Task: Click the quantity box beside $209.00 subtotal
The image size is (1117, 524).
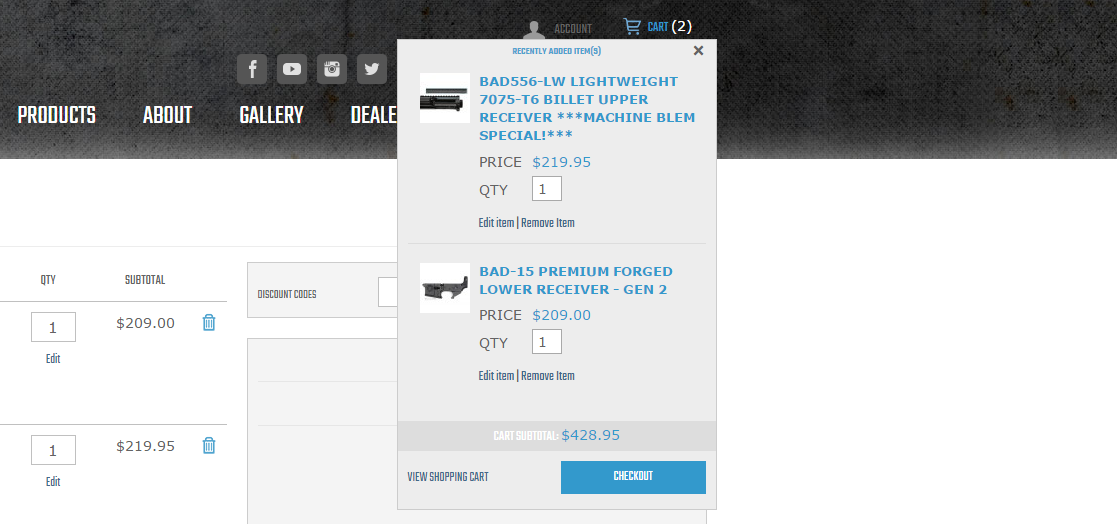Action: 53,327
